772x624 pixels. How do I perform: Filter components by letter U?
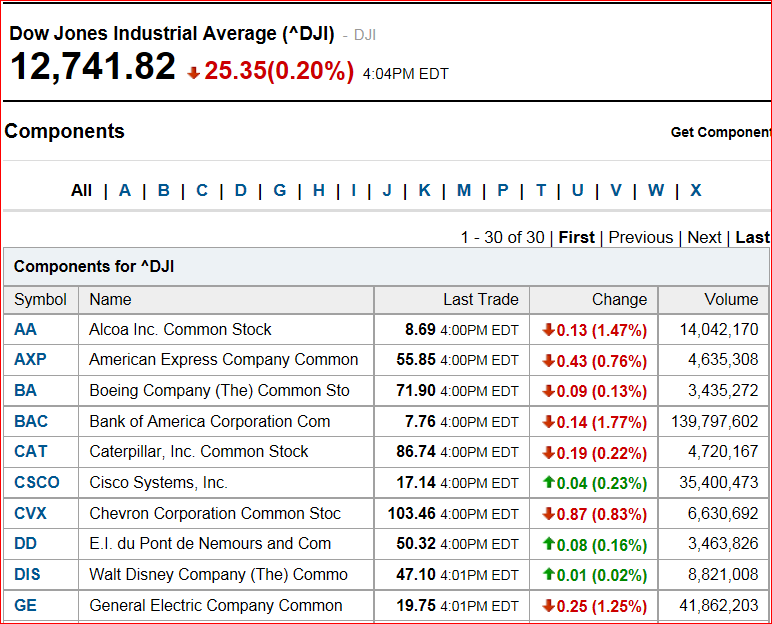[x=578, y=190]
